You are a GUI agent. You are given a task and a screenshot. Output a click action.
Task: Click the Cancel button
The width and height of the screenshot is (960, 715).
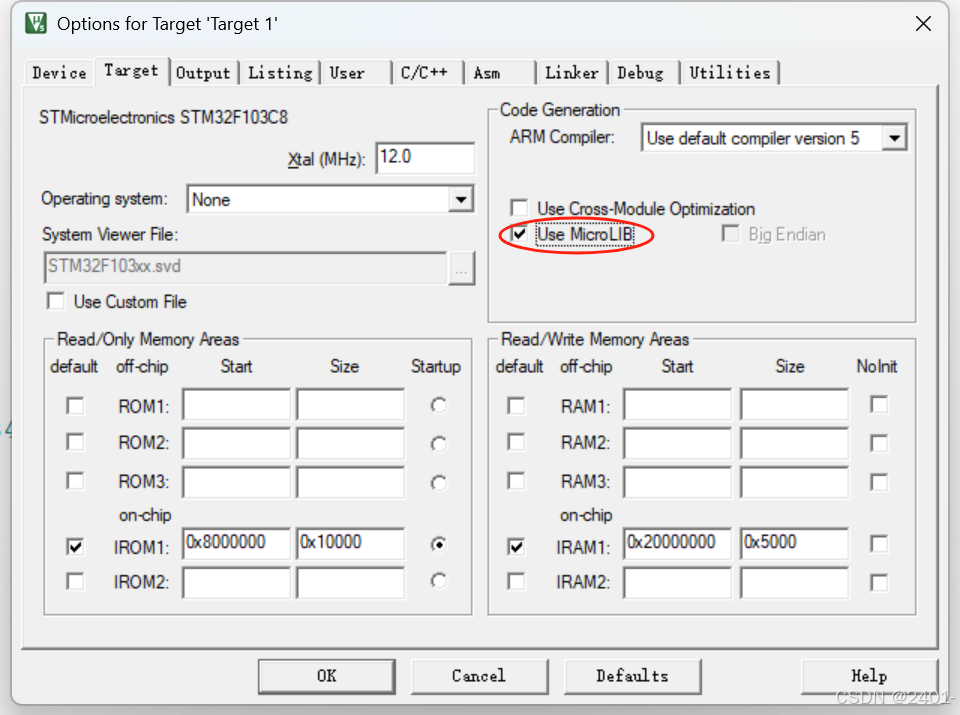click(x=479, y=676)
